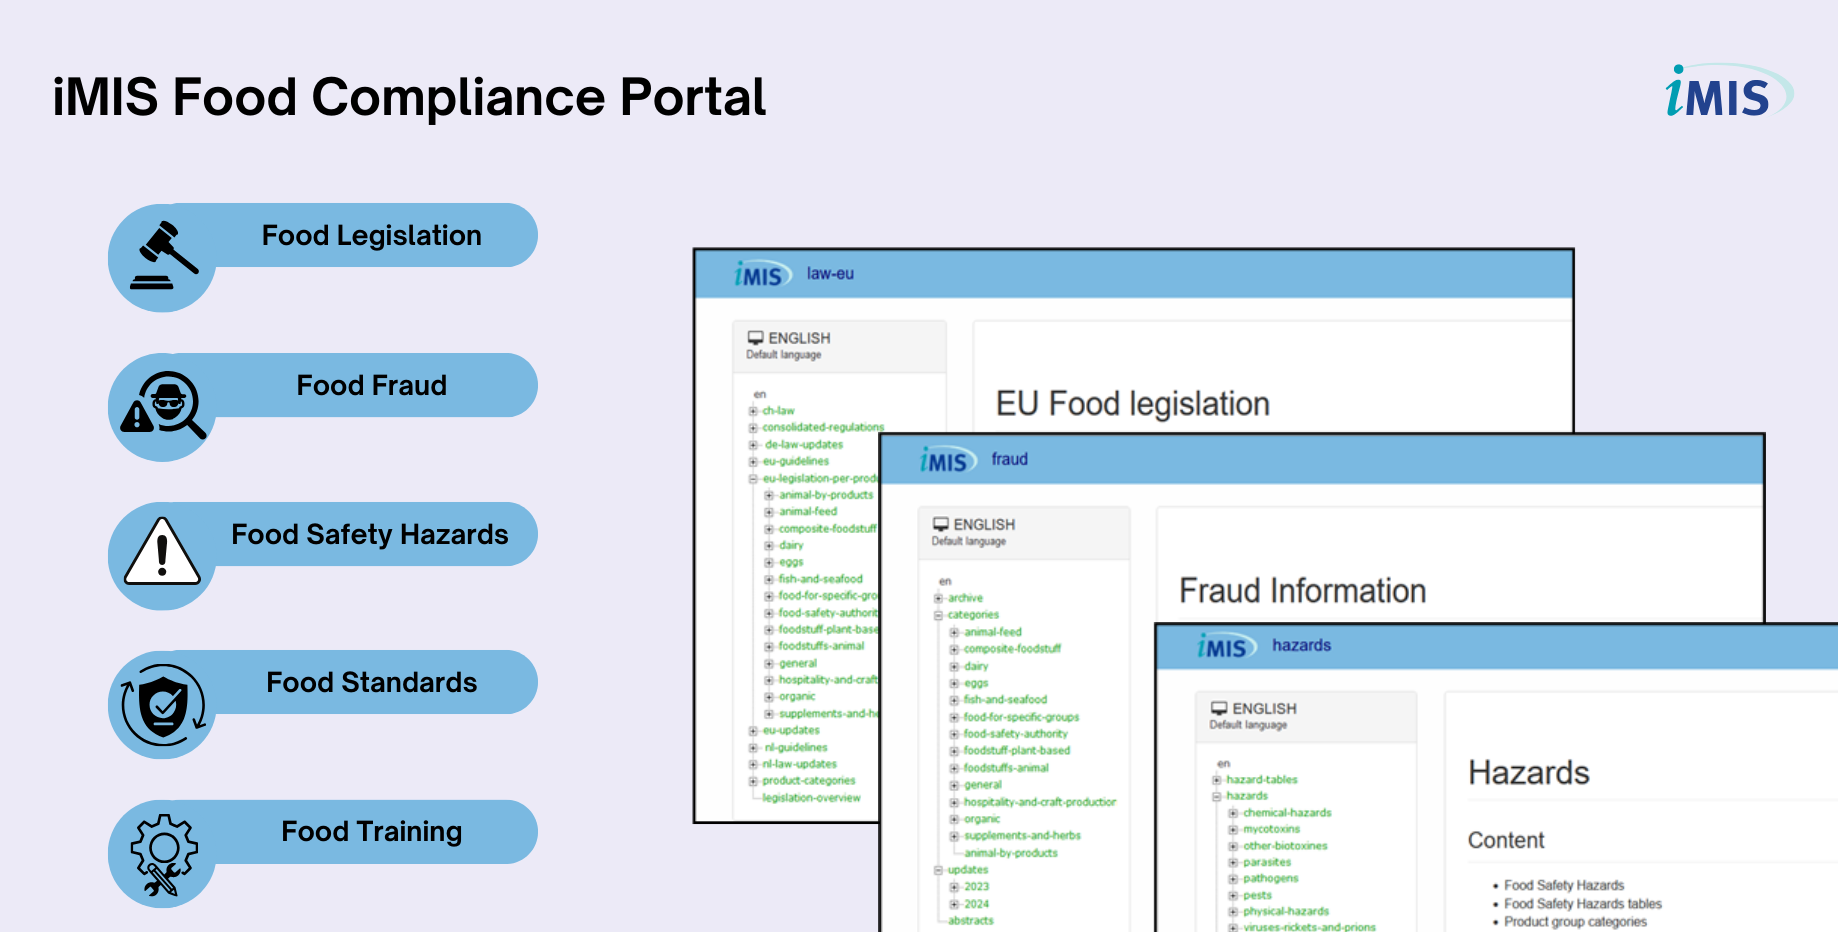Open organic in law-eu tree
This screenshot has height=932, width=1838.
(x=797, y=696)
